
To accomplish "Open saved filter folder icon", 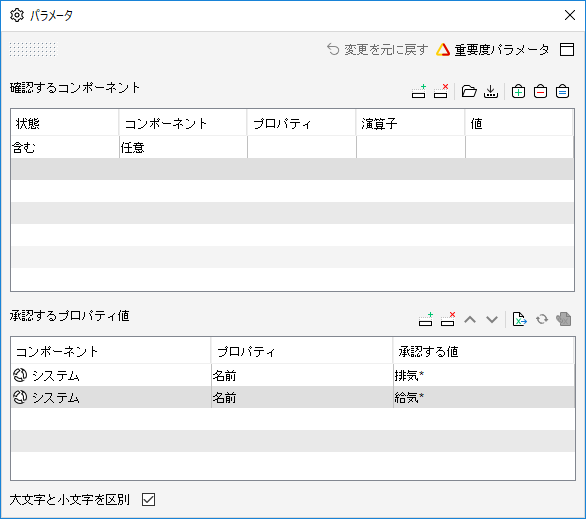I will pos(469,91).
